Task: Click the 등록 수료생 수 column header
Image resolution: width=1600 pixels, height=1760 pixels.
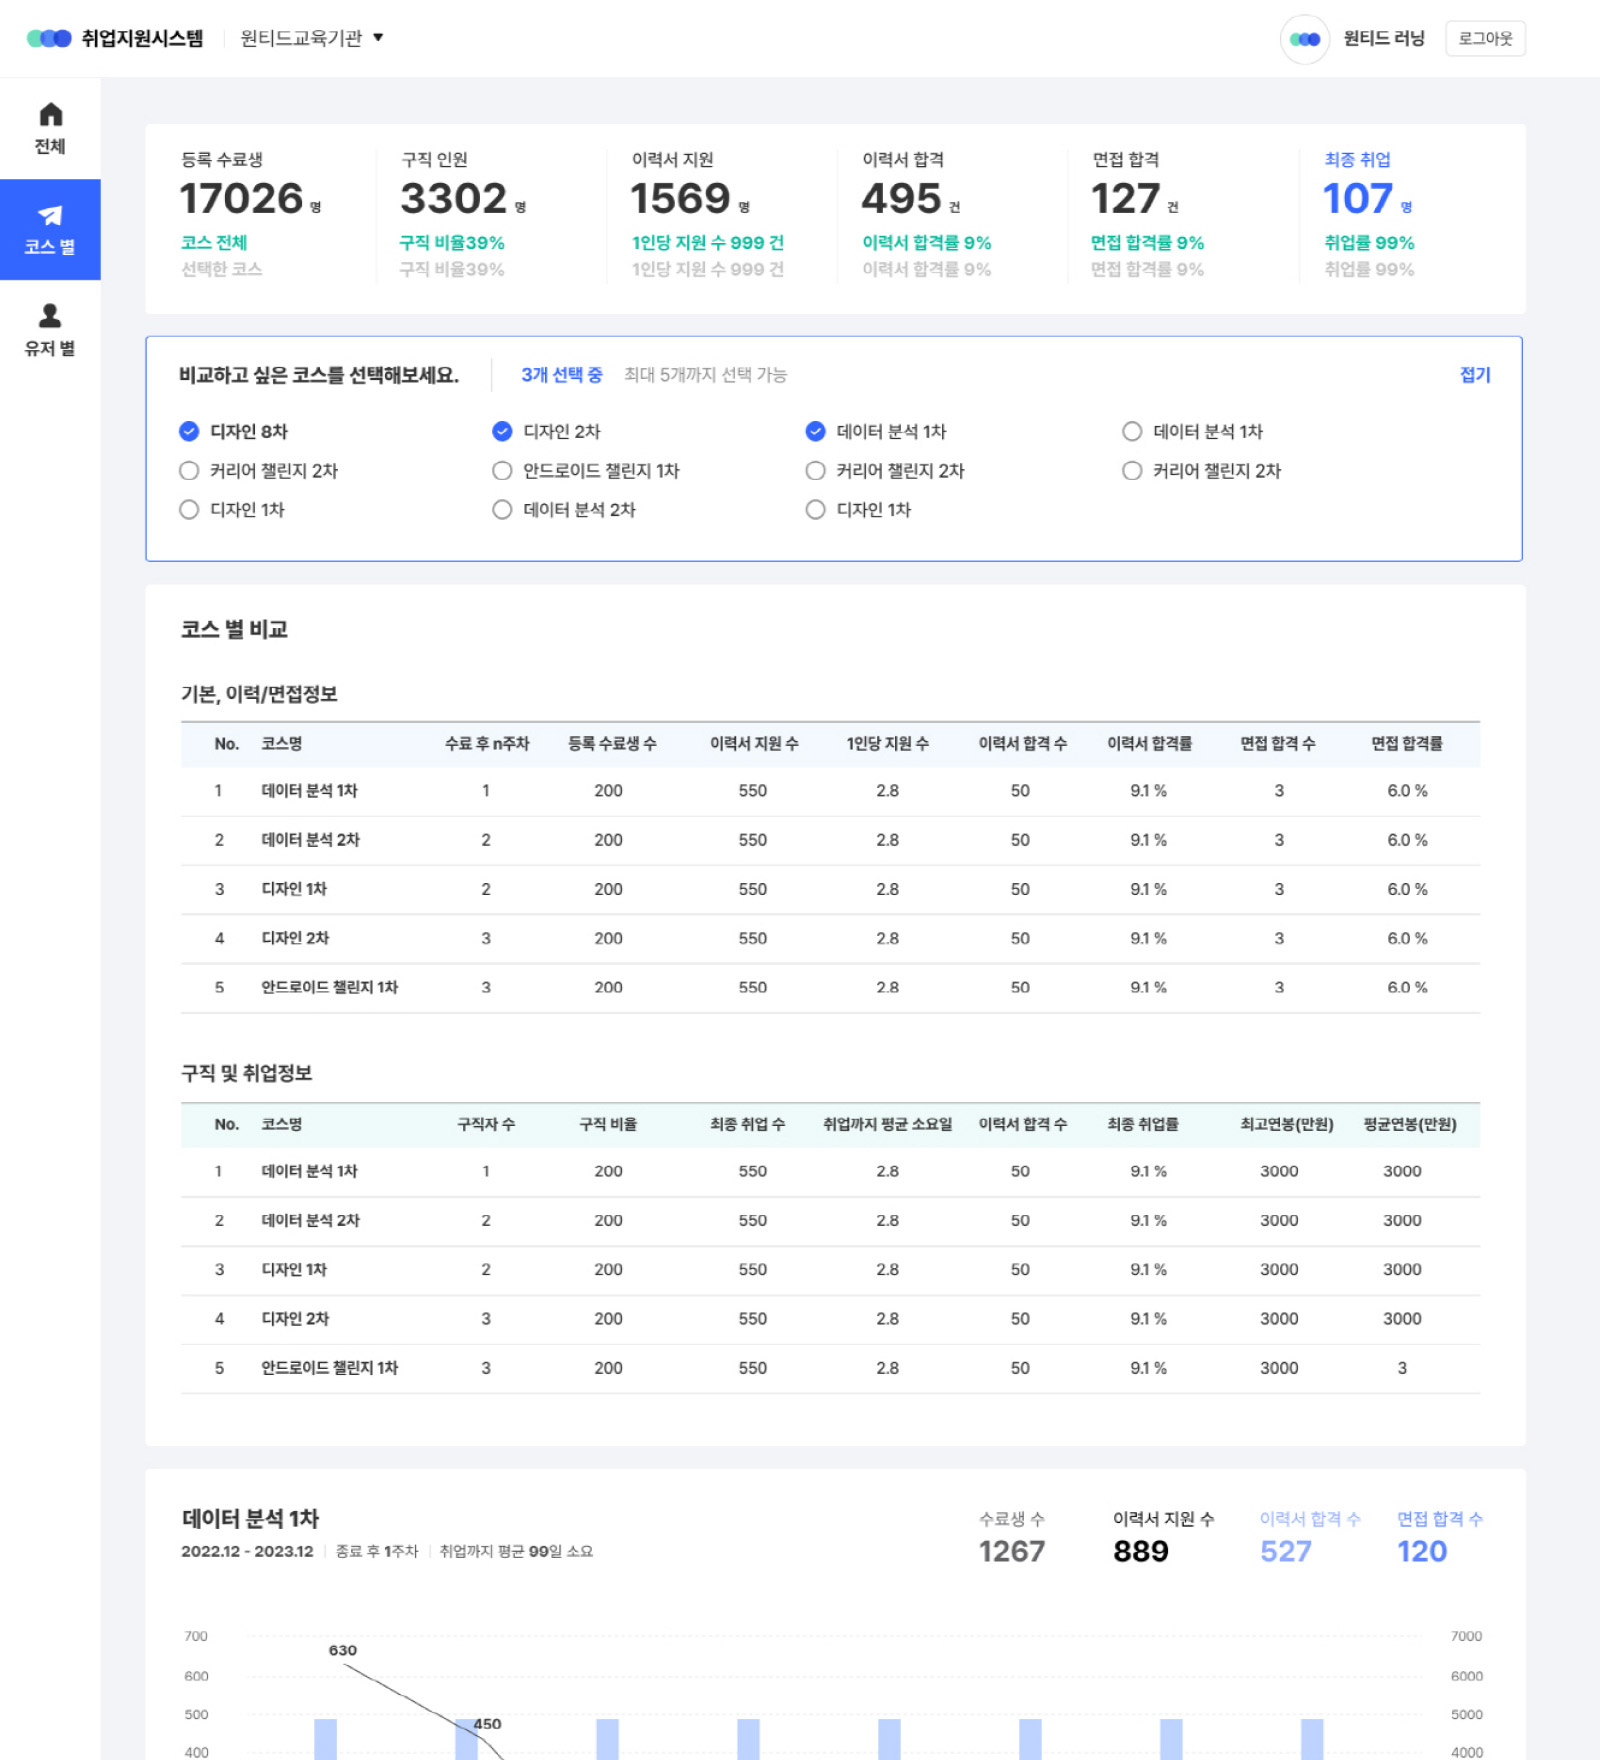Action: click(x=612, y=743)
